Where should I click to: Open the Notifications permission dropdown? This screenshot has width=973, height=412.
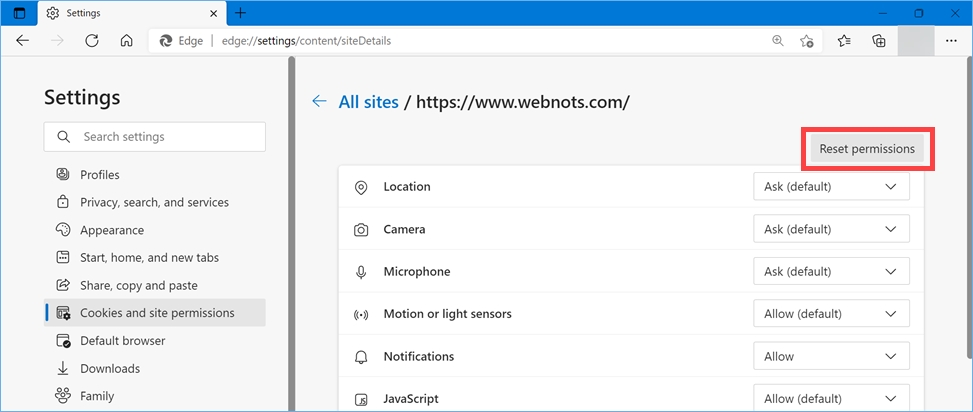click(x=831, y=356)
